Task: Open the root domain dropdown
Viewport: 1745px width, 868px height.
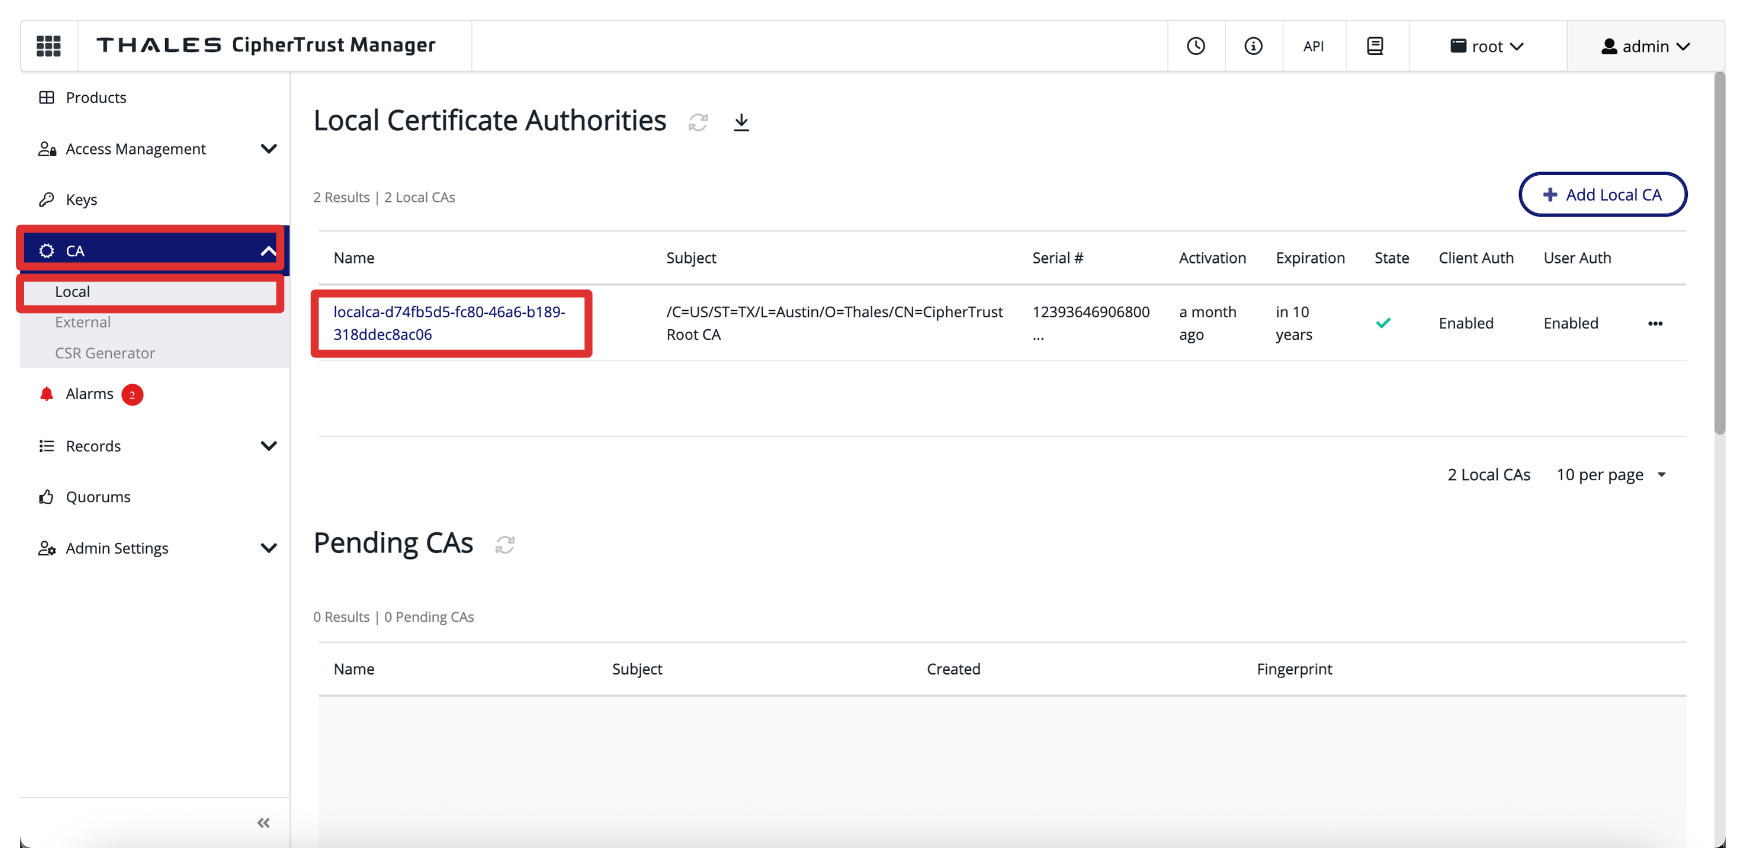Action: 1487,46
